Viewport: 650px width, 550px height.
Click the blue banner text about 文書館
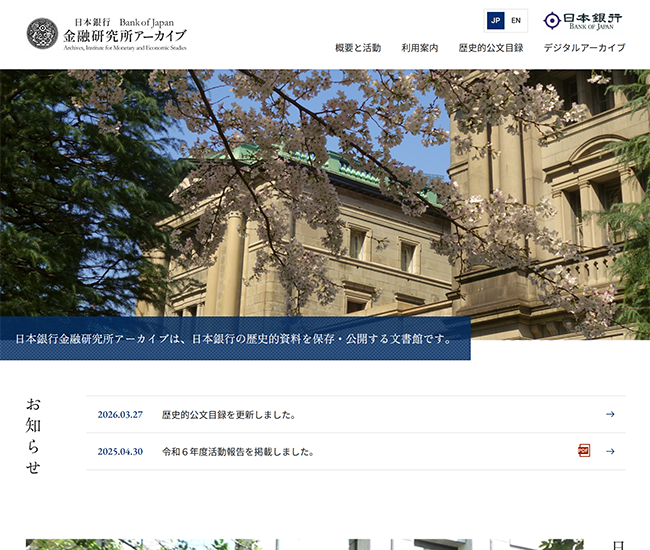pyautogui.click(x=234, y=339)
